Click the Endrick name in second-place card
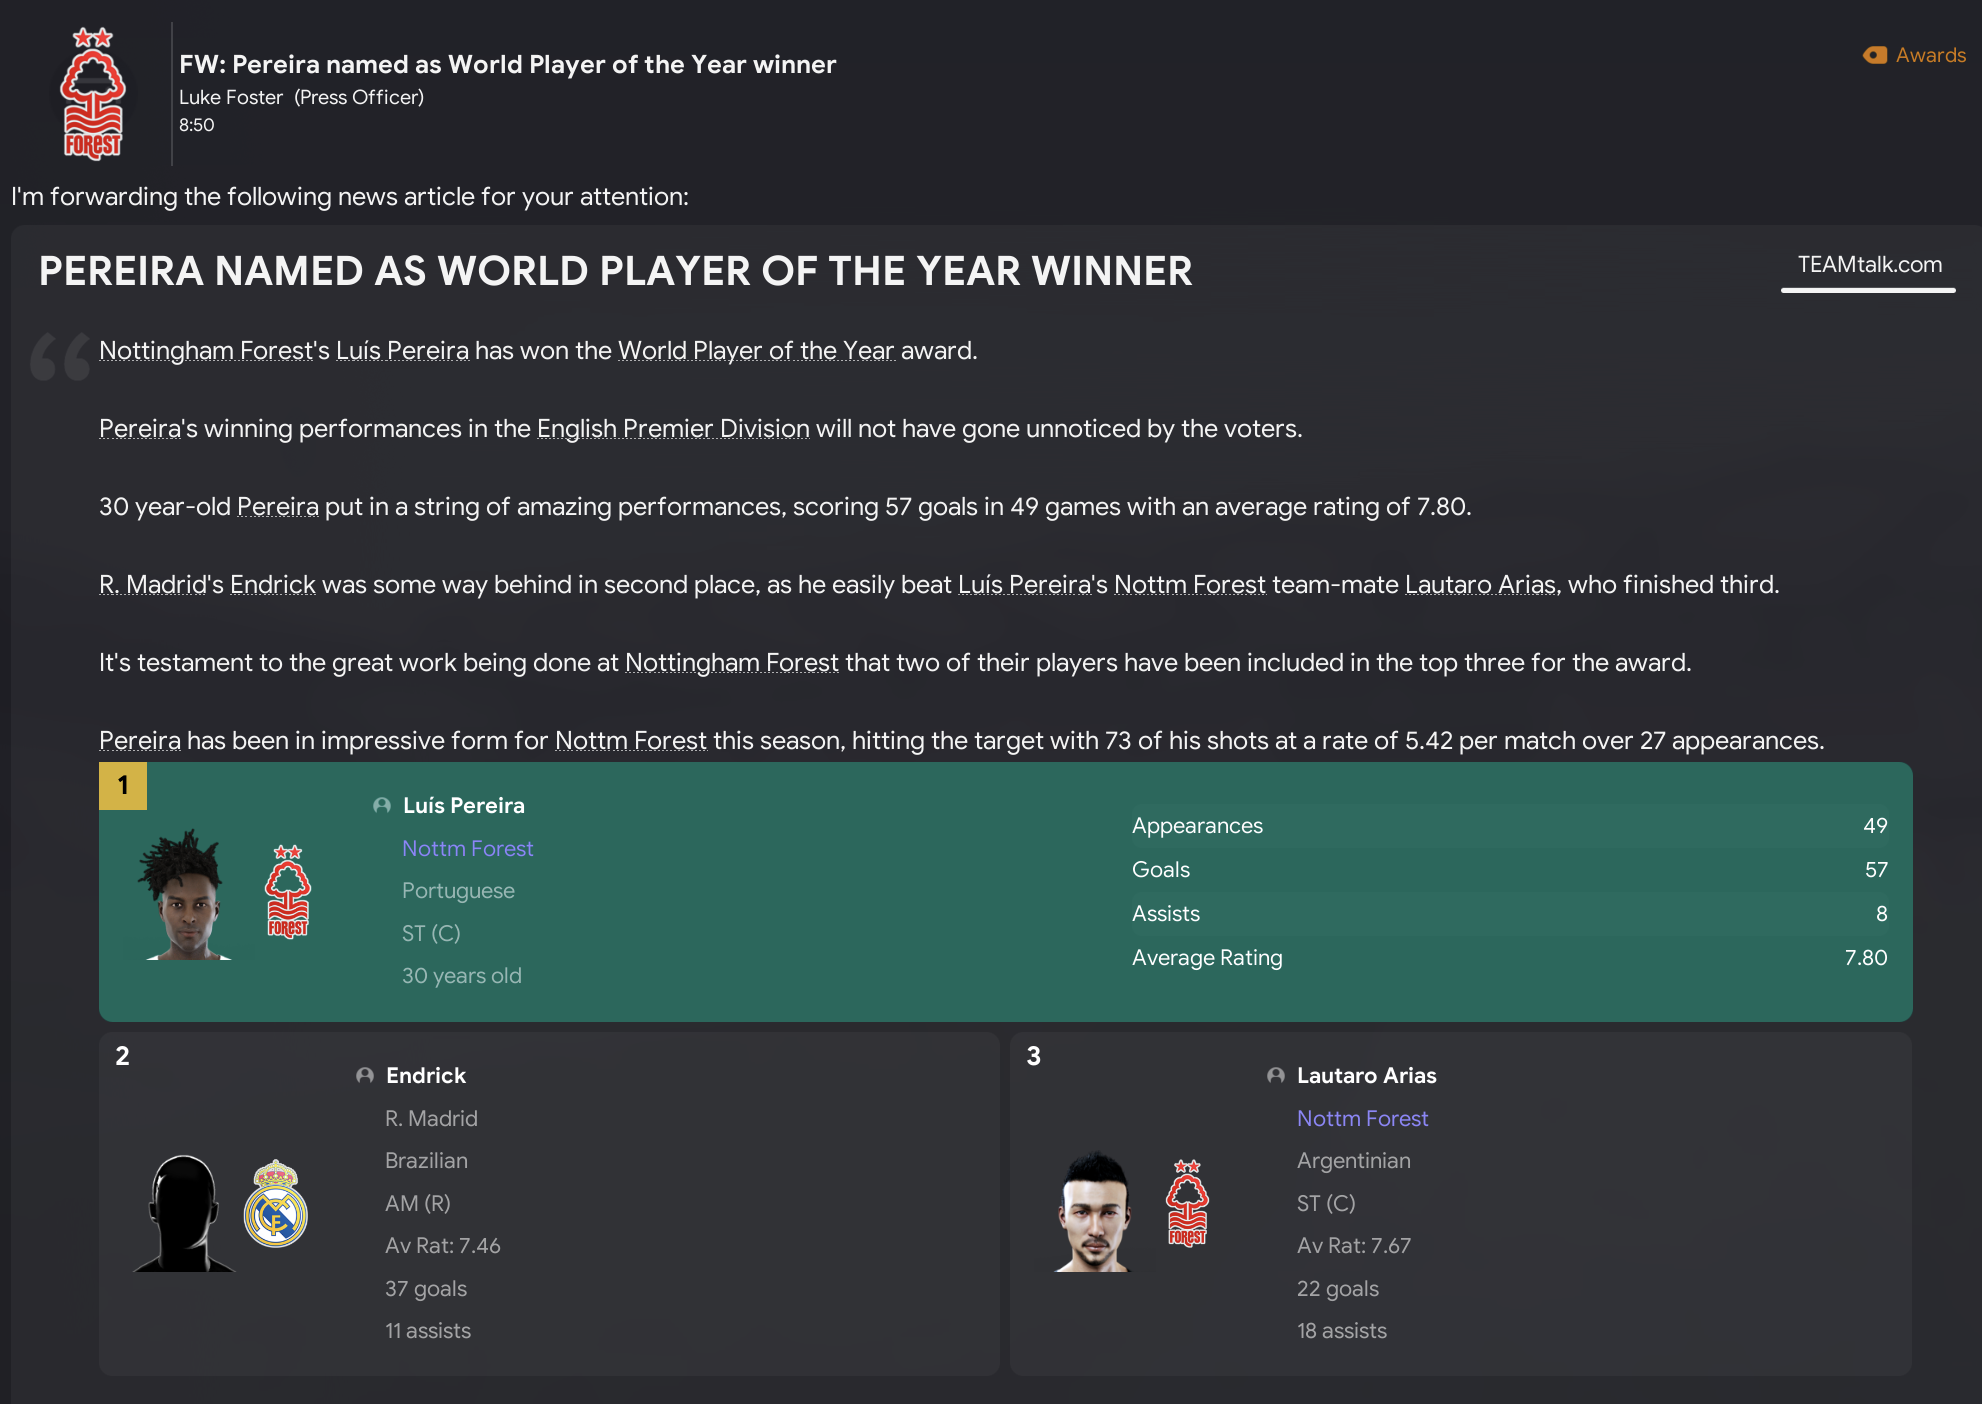The height and width of the screenshot is (1404, 1982). (x=426, y=1076)
